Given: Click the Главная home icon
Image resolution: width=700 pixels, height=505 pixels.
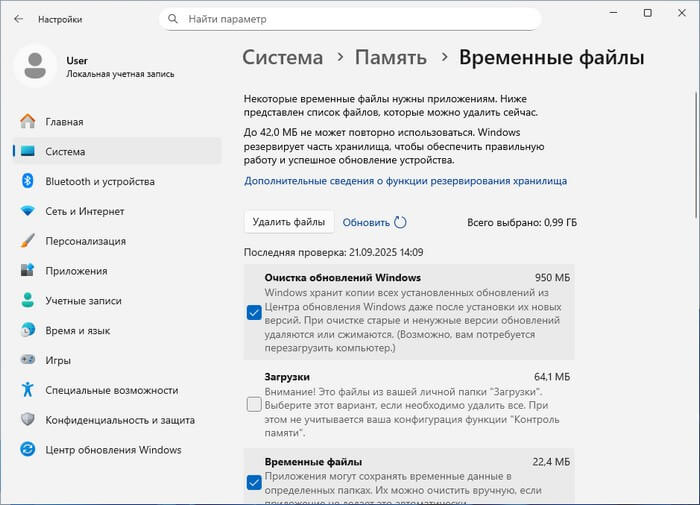Looking at the screenshot, I should (28, 121).
